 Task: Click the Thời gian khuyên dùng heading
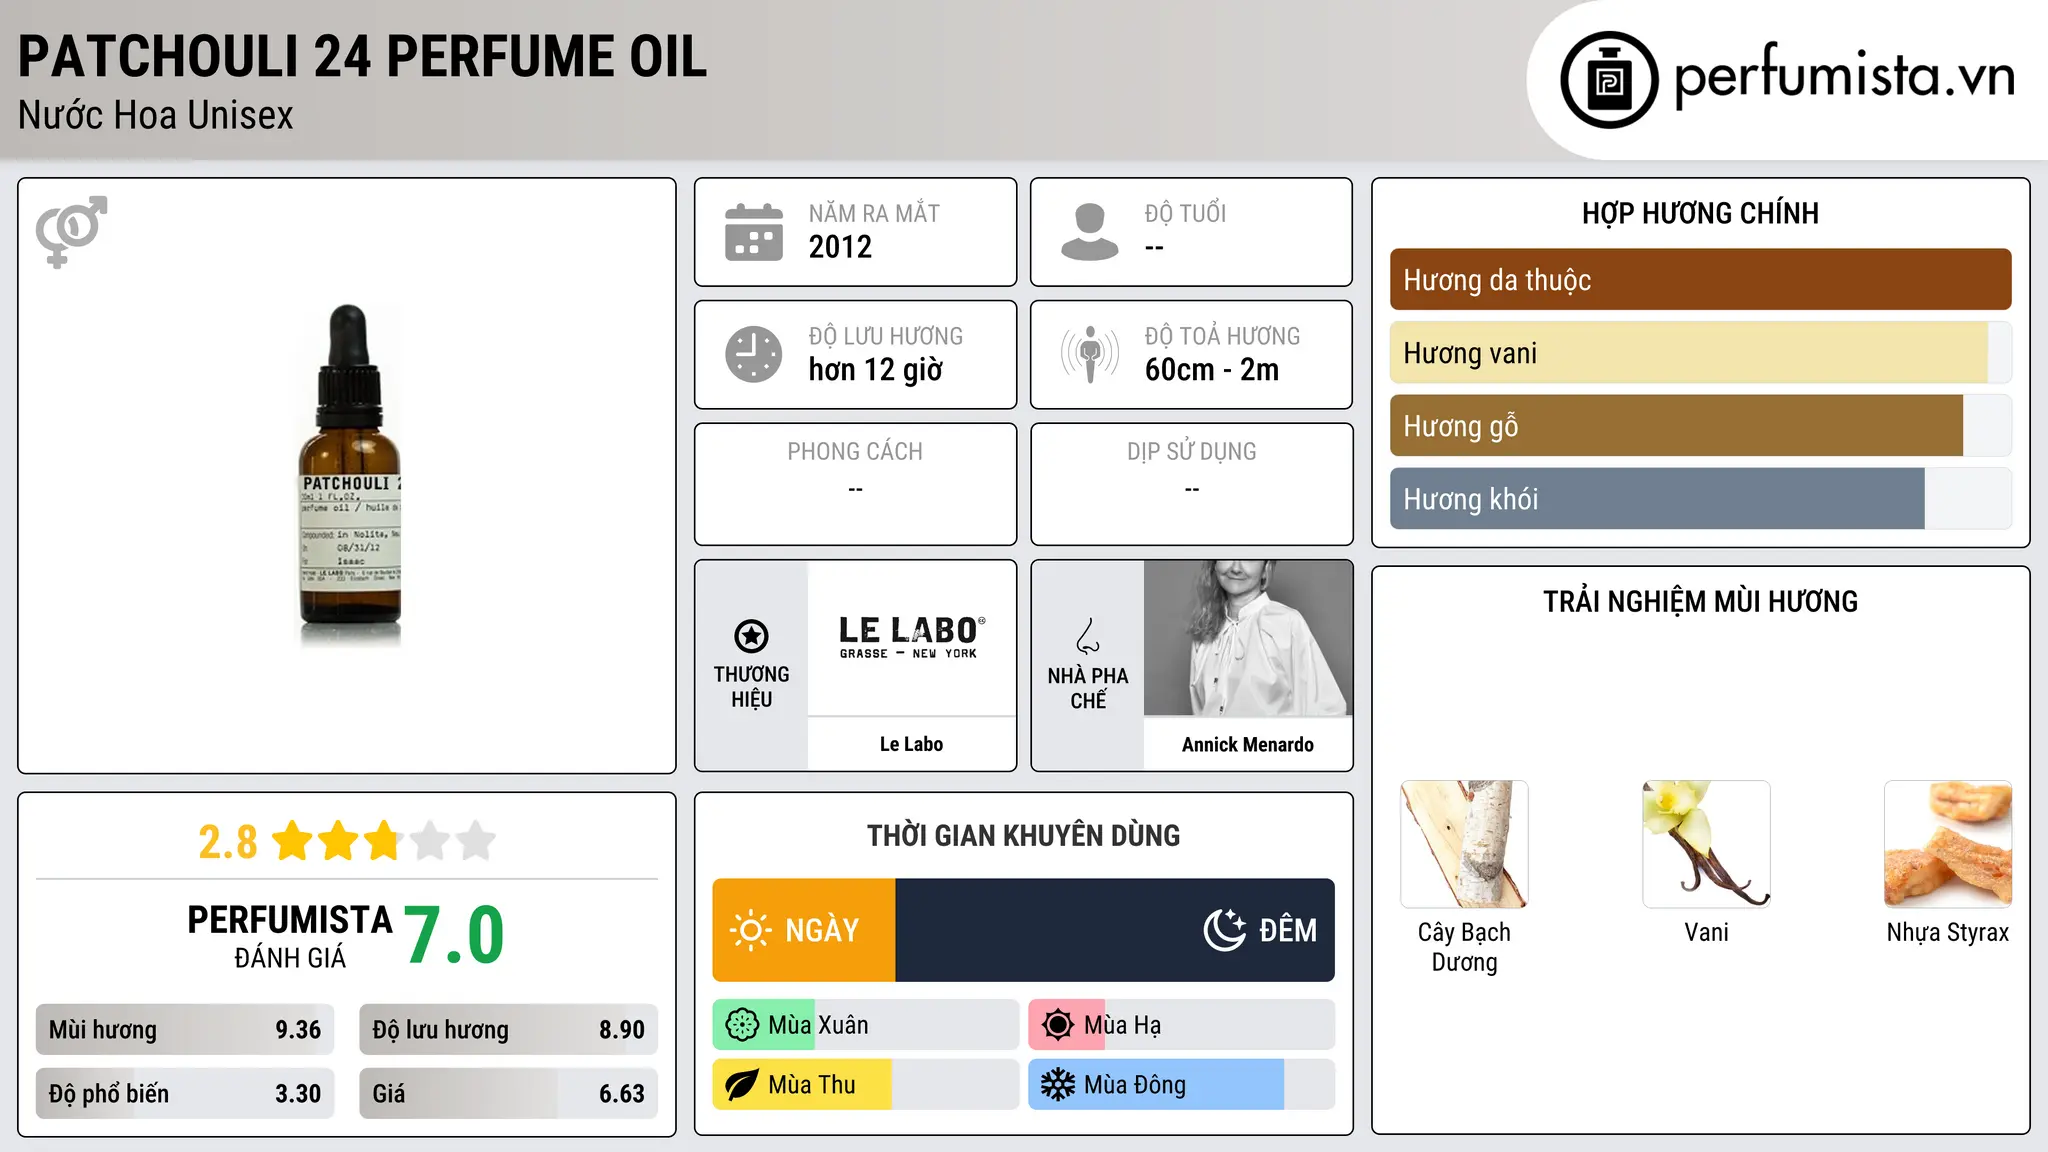1024,835
